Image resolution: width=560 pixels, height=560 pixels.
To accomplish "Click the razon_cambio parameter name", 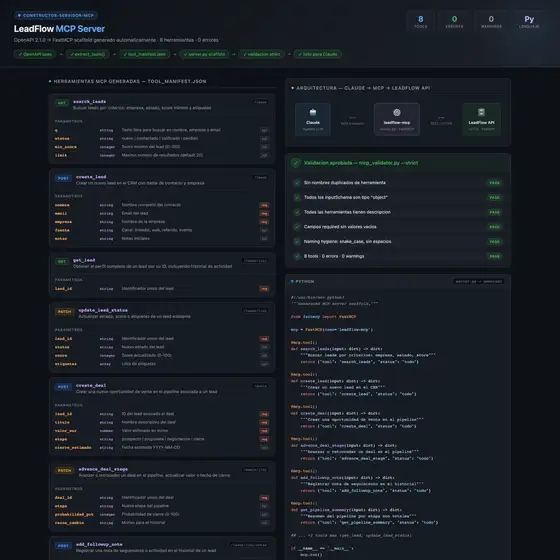I will (x=70, y=523).
